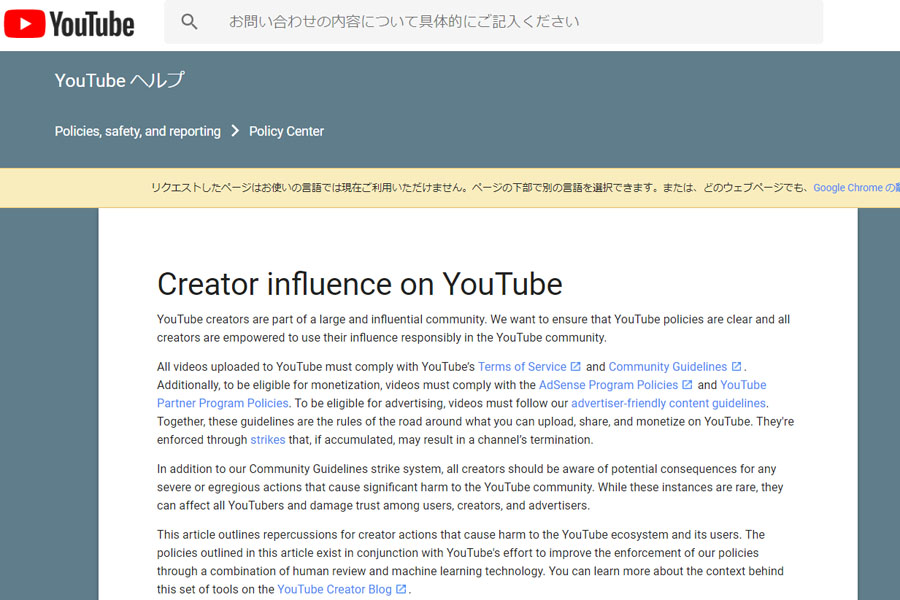Click the YouTube logo icon
Viewport: 900px width, 600px height.
pyautogui.click(x=25, y=24)
